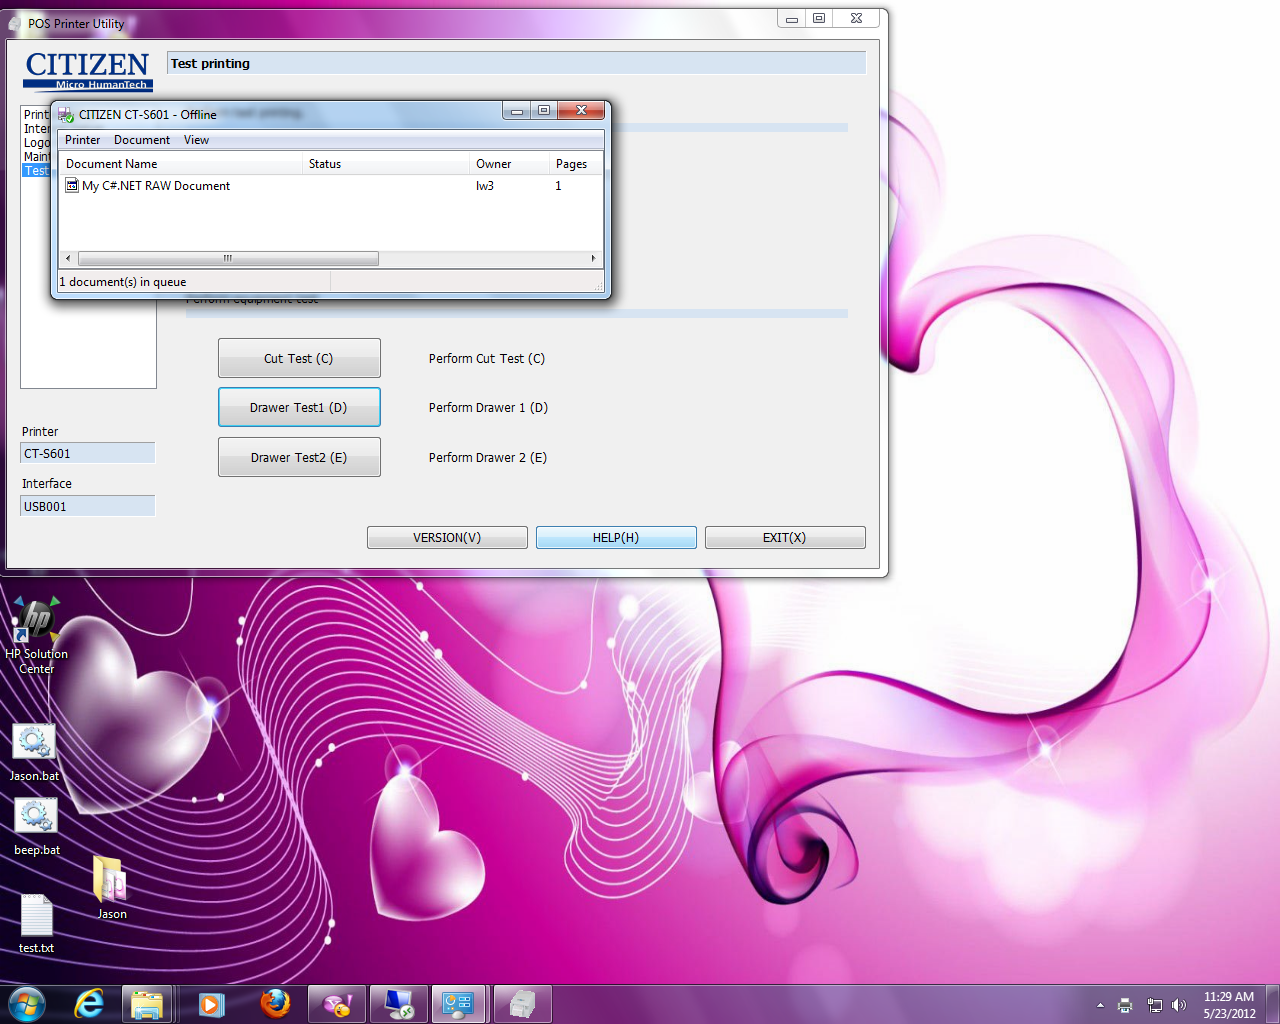Launch Internet Explorer from the taskbar

89,1004
